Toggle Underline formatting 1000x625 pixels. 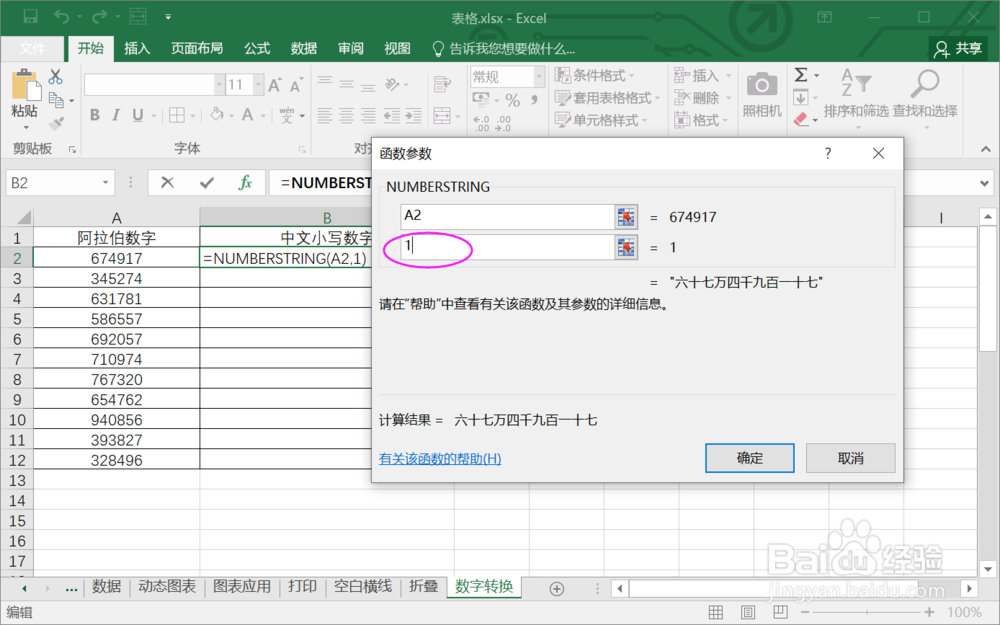pos(138,115)
